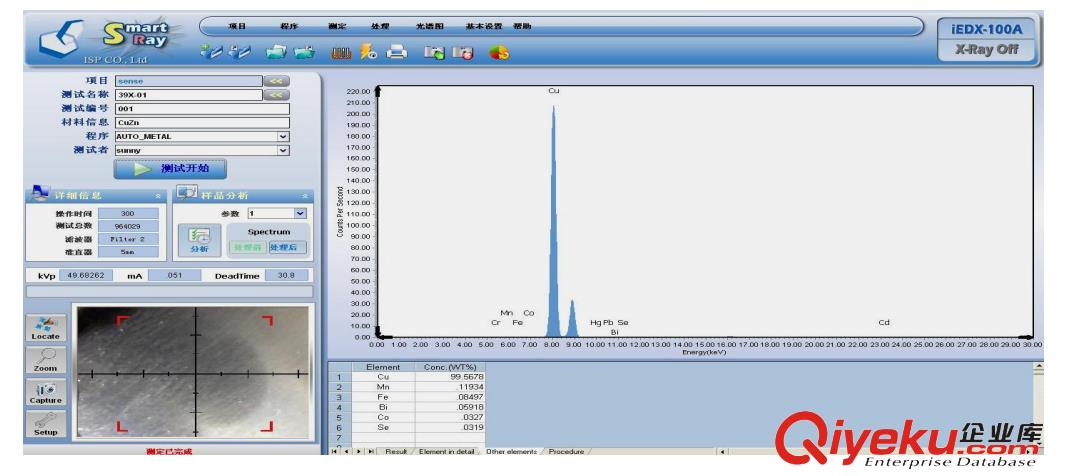Click the Locate tool icon
1068x476 pixels.
pos(46,328)
